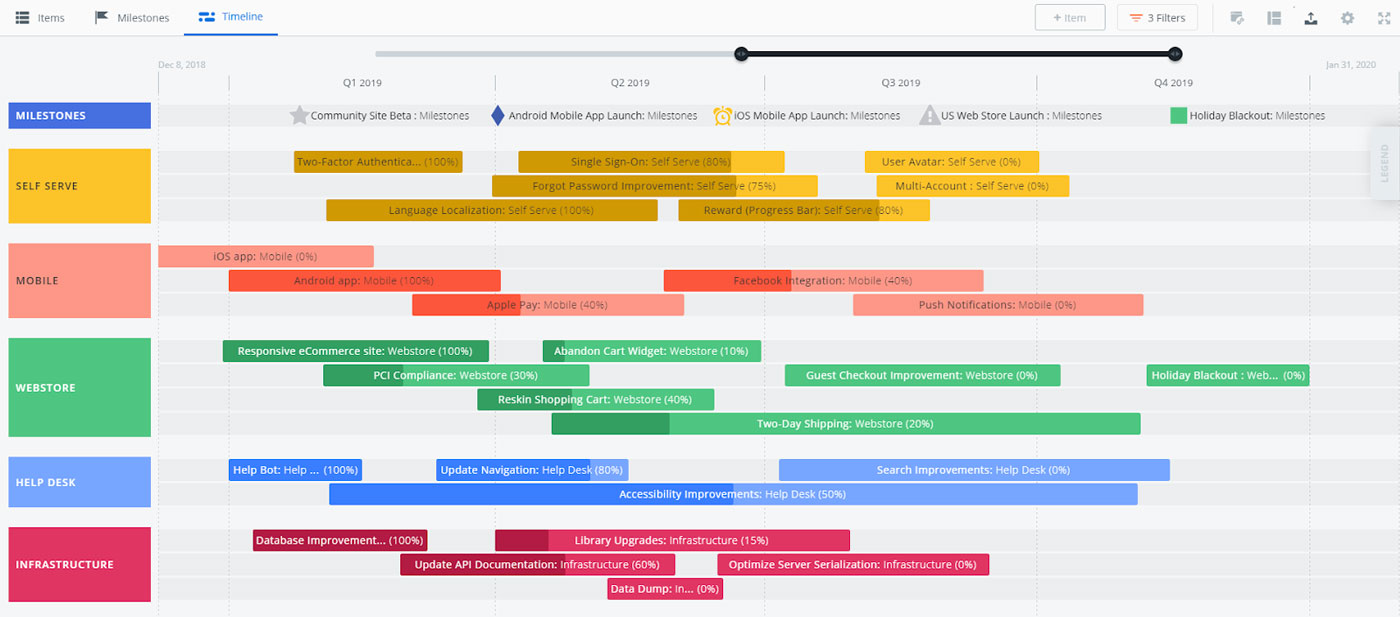Viewport: 1400px width, 617px height.
Task: Click the layout view icon in toolbar
Action: [1273, 18]
